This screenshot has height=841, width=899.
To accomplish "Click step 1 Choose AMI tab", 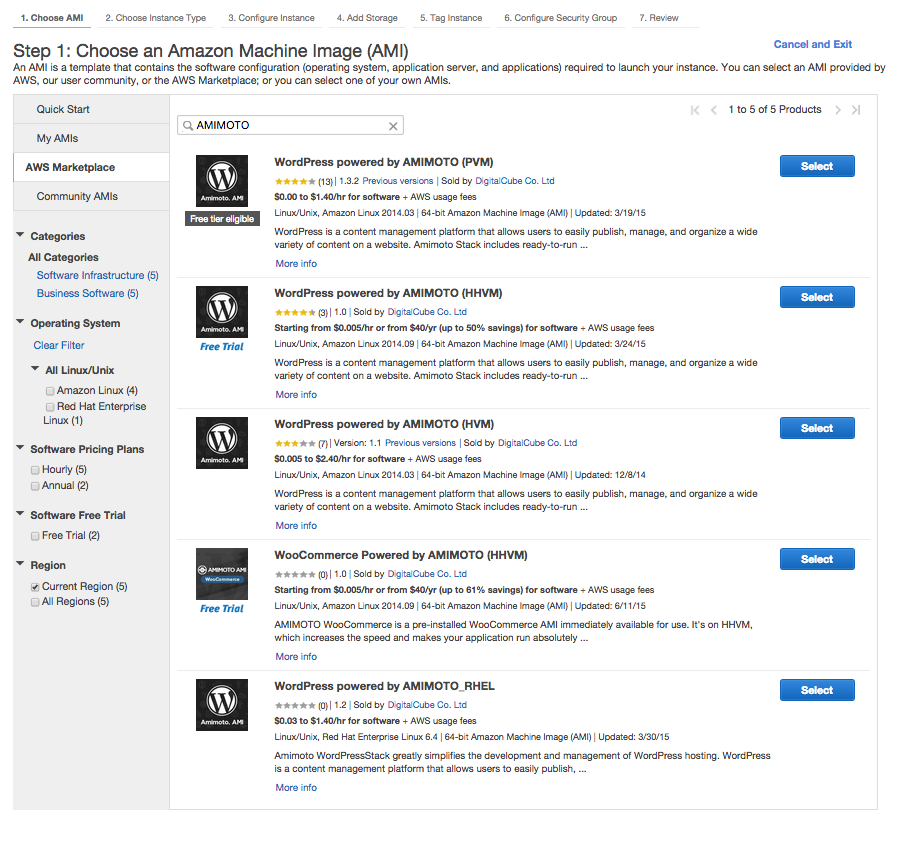I will point(52,18).
